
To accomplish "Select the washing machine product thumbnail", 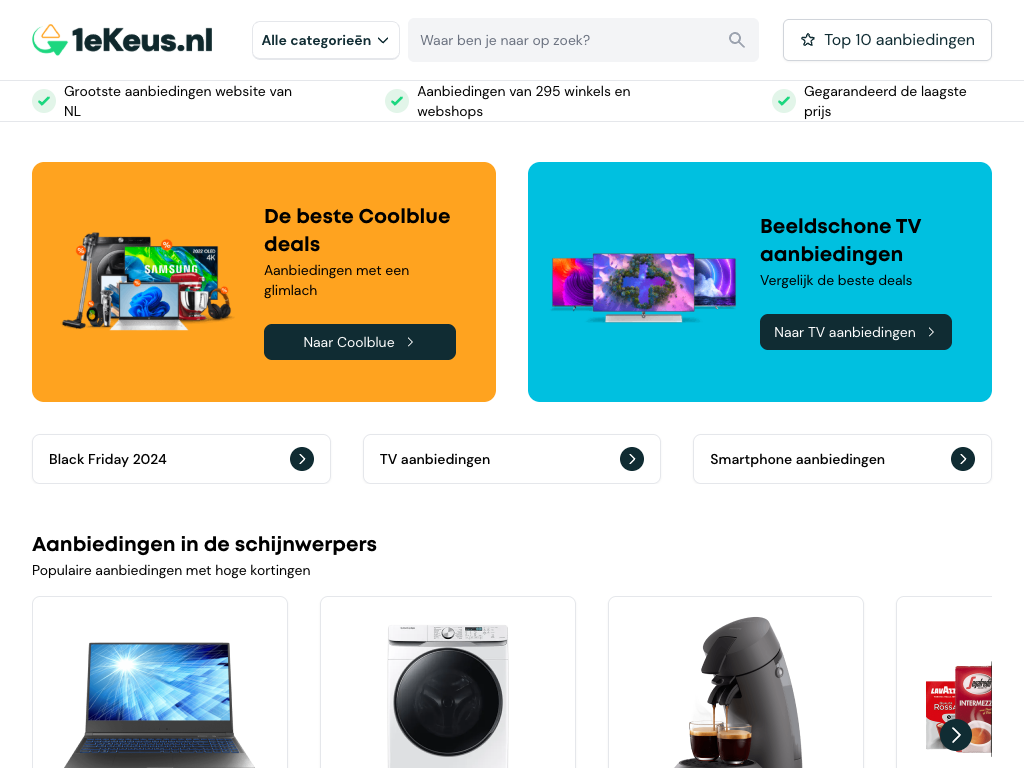I will point(448,696).
